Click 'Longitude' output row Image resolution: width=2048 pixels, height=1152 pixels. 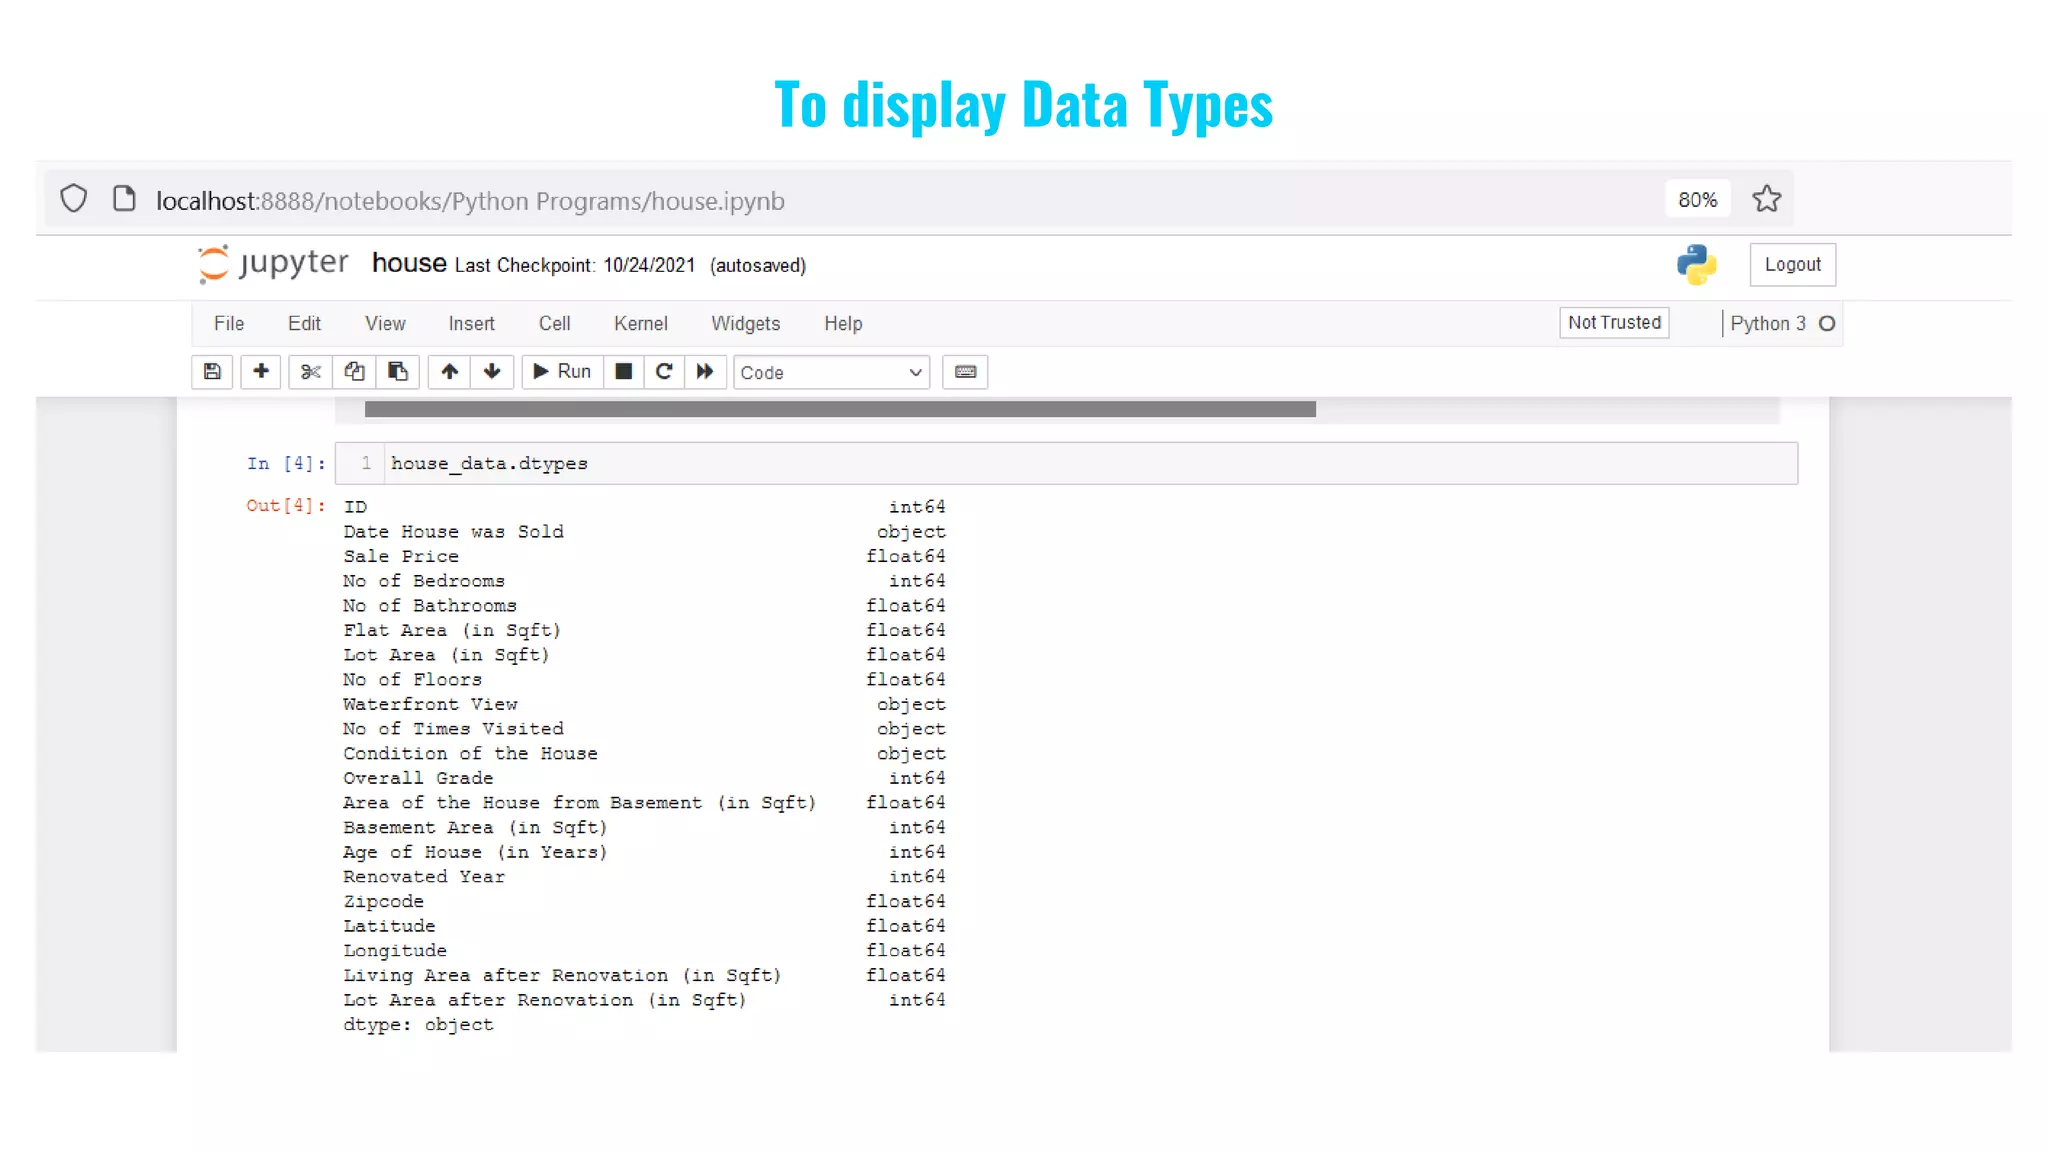point(644,950)
